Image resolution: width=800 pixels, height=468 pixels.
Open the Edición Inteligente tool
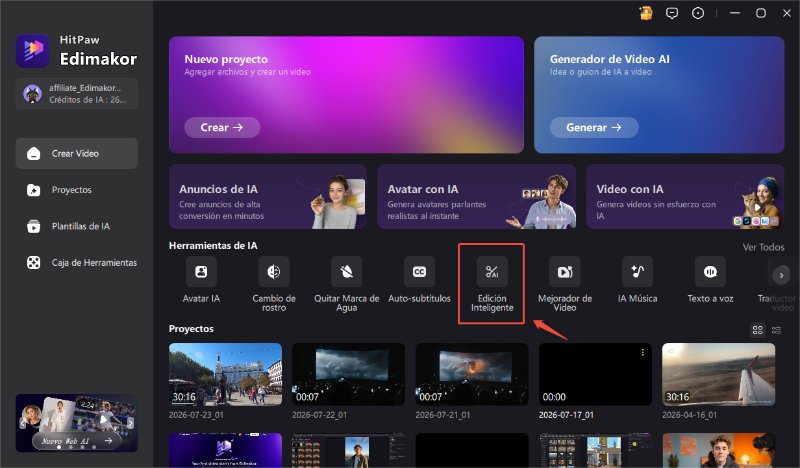tap(492, 284)
